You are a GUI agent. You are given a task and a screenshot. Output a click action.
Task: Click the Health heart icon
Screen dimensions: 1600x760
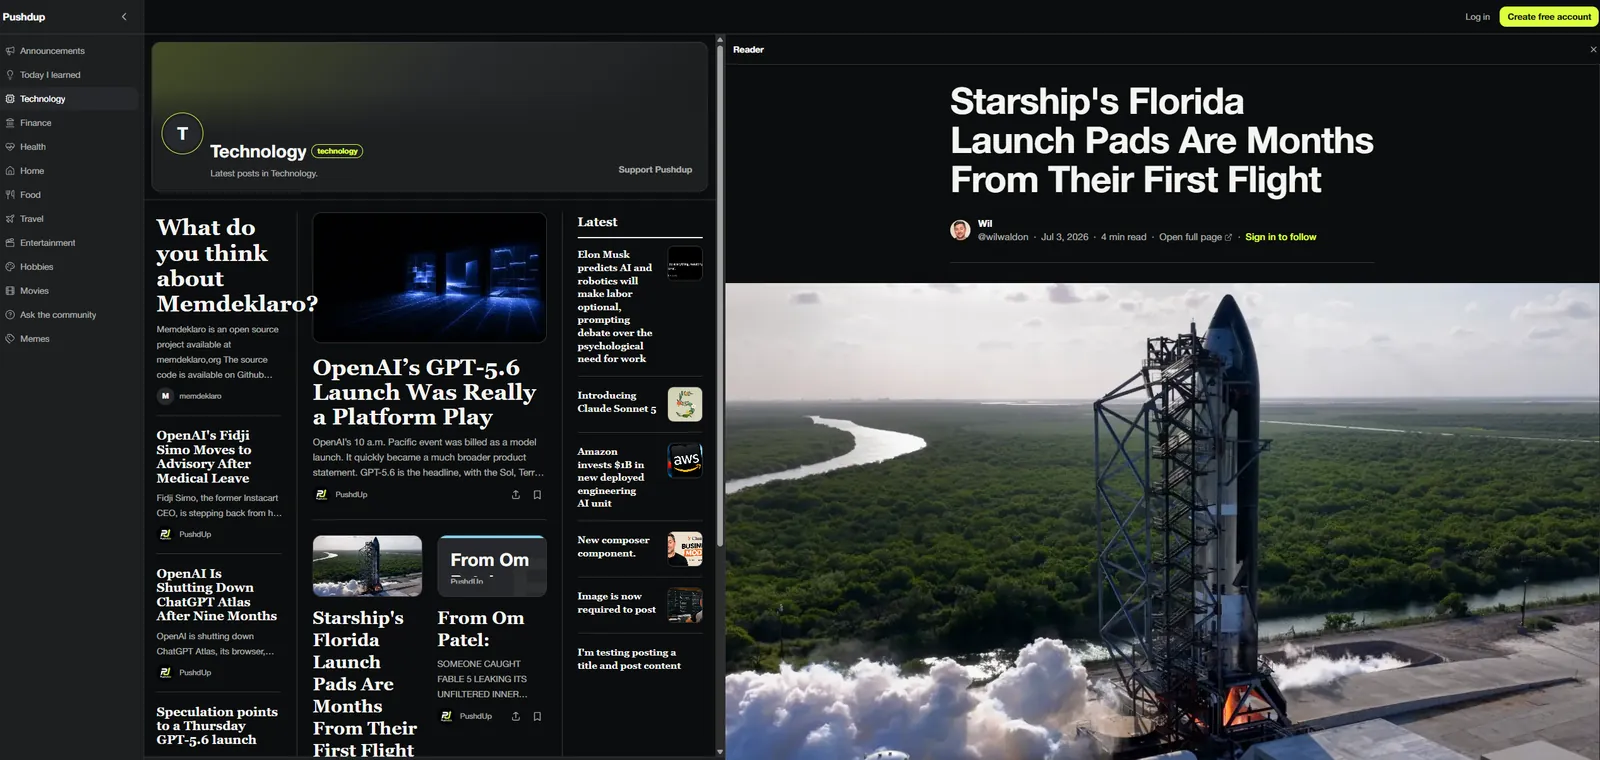click(10, 147)
